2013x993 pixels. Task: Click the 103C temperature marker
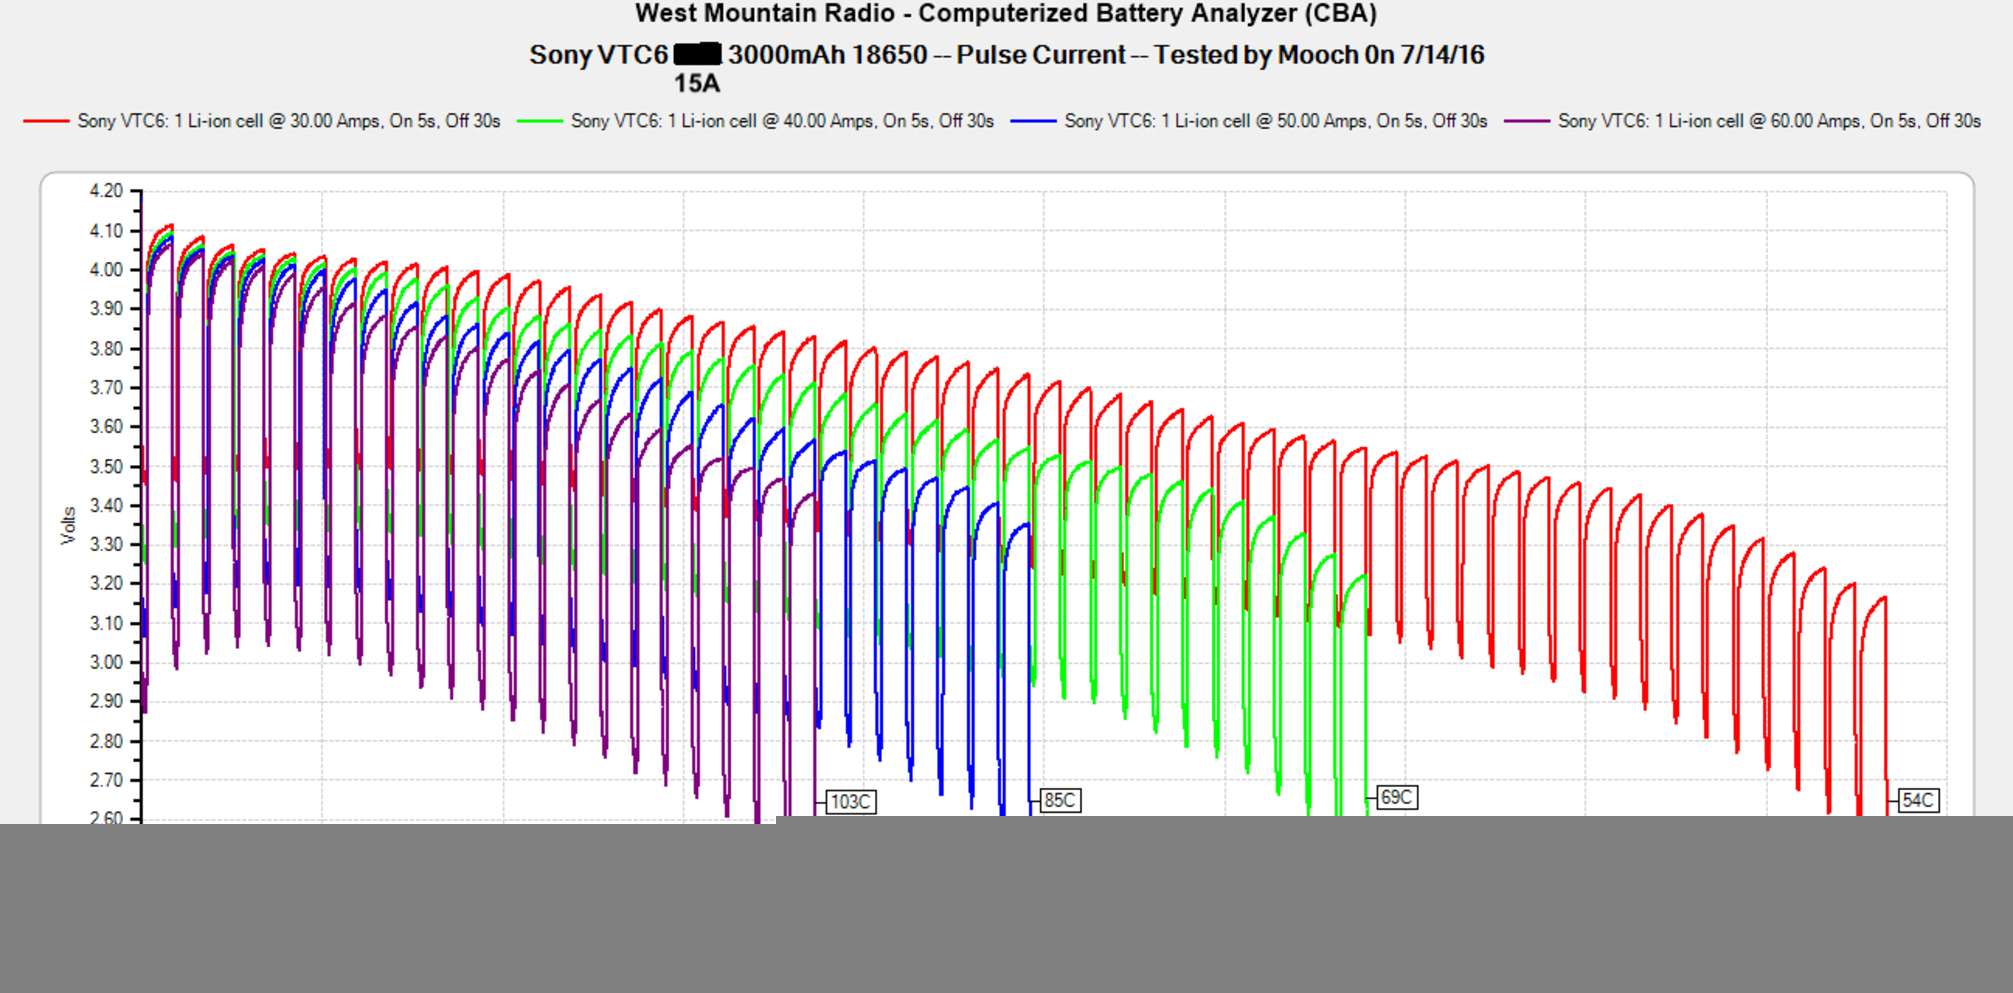point(851,802)
